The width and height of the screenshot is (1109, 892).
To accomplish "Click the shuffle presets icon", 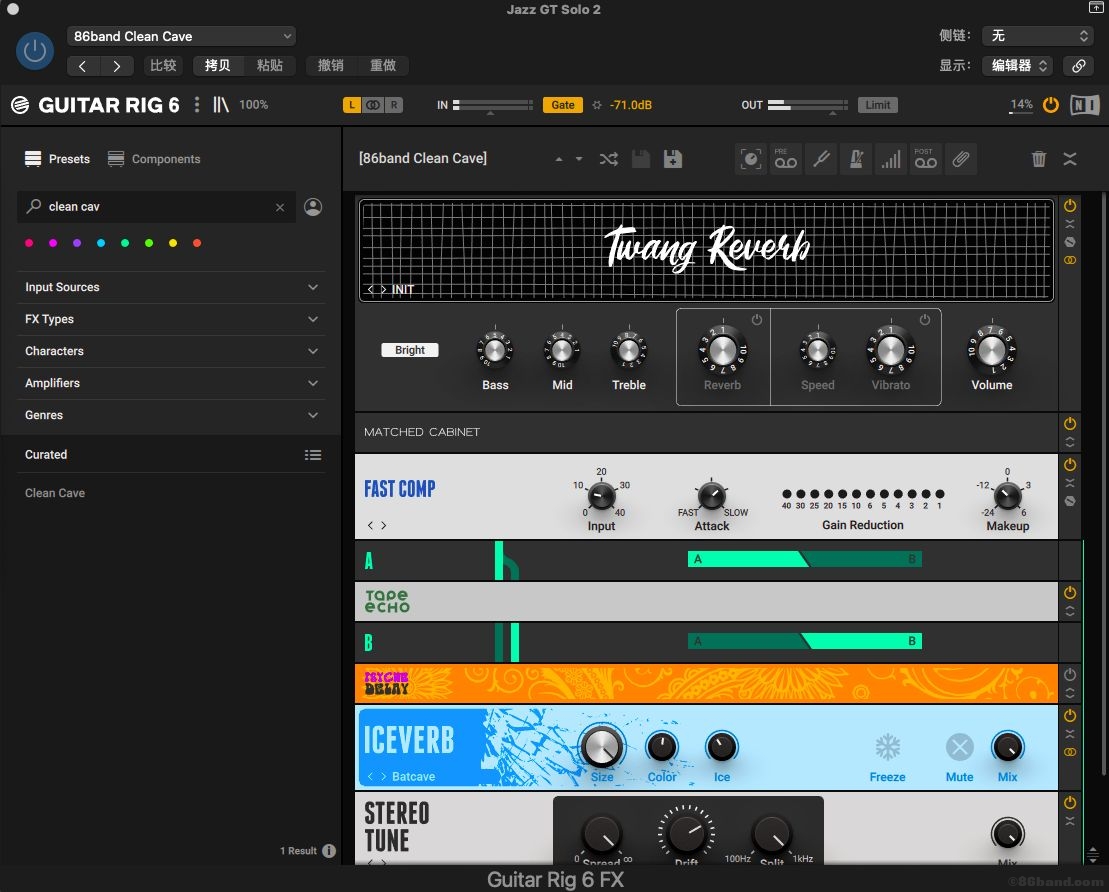I will click(608, 159).
